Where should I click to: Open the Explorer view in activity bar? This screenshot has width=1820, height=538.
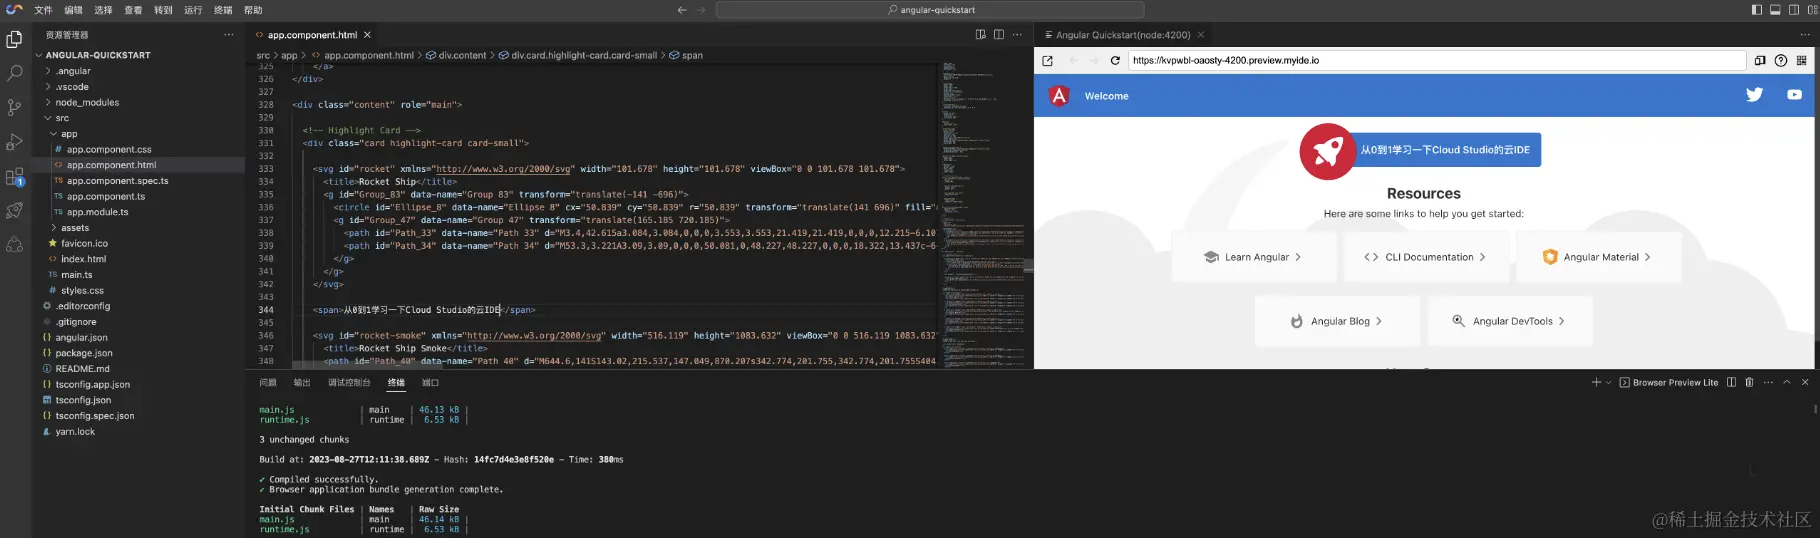tap(14, 39)
